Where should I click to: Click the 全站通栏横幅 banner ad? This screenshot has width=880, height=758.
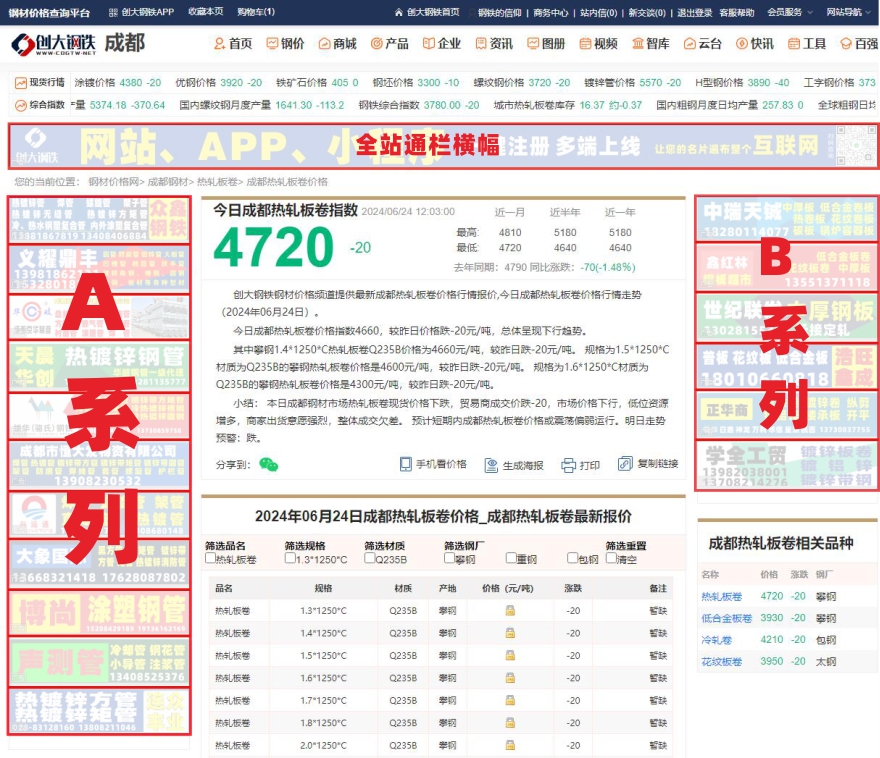[x=442, y=146]
